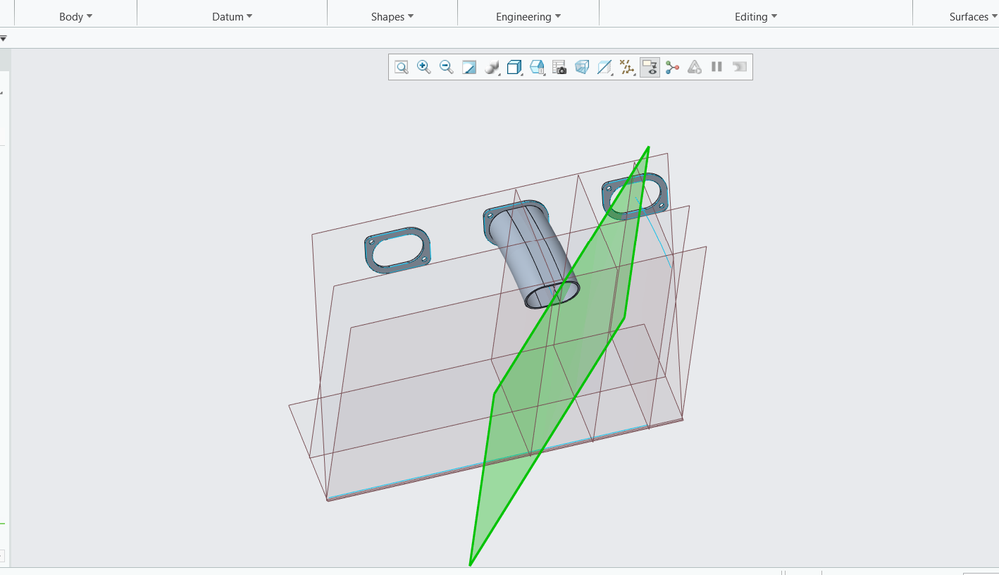Click the datum plane display filter icon
Viewport: 999px width, 575px height.
click(604, 67)
